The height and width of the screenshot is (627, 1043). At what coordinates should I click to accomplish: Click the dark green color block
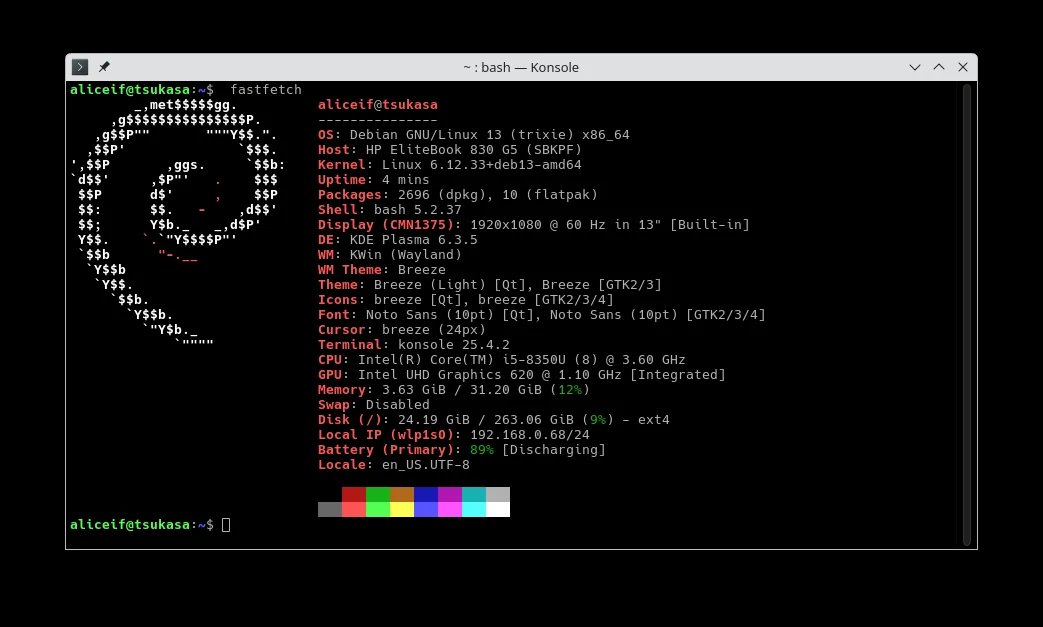coord(378,494)
